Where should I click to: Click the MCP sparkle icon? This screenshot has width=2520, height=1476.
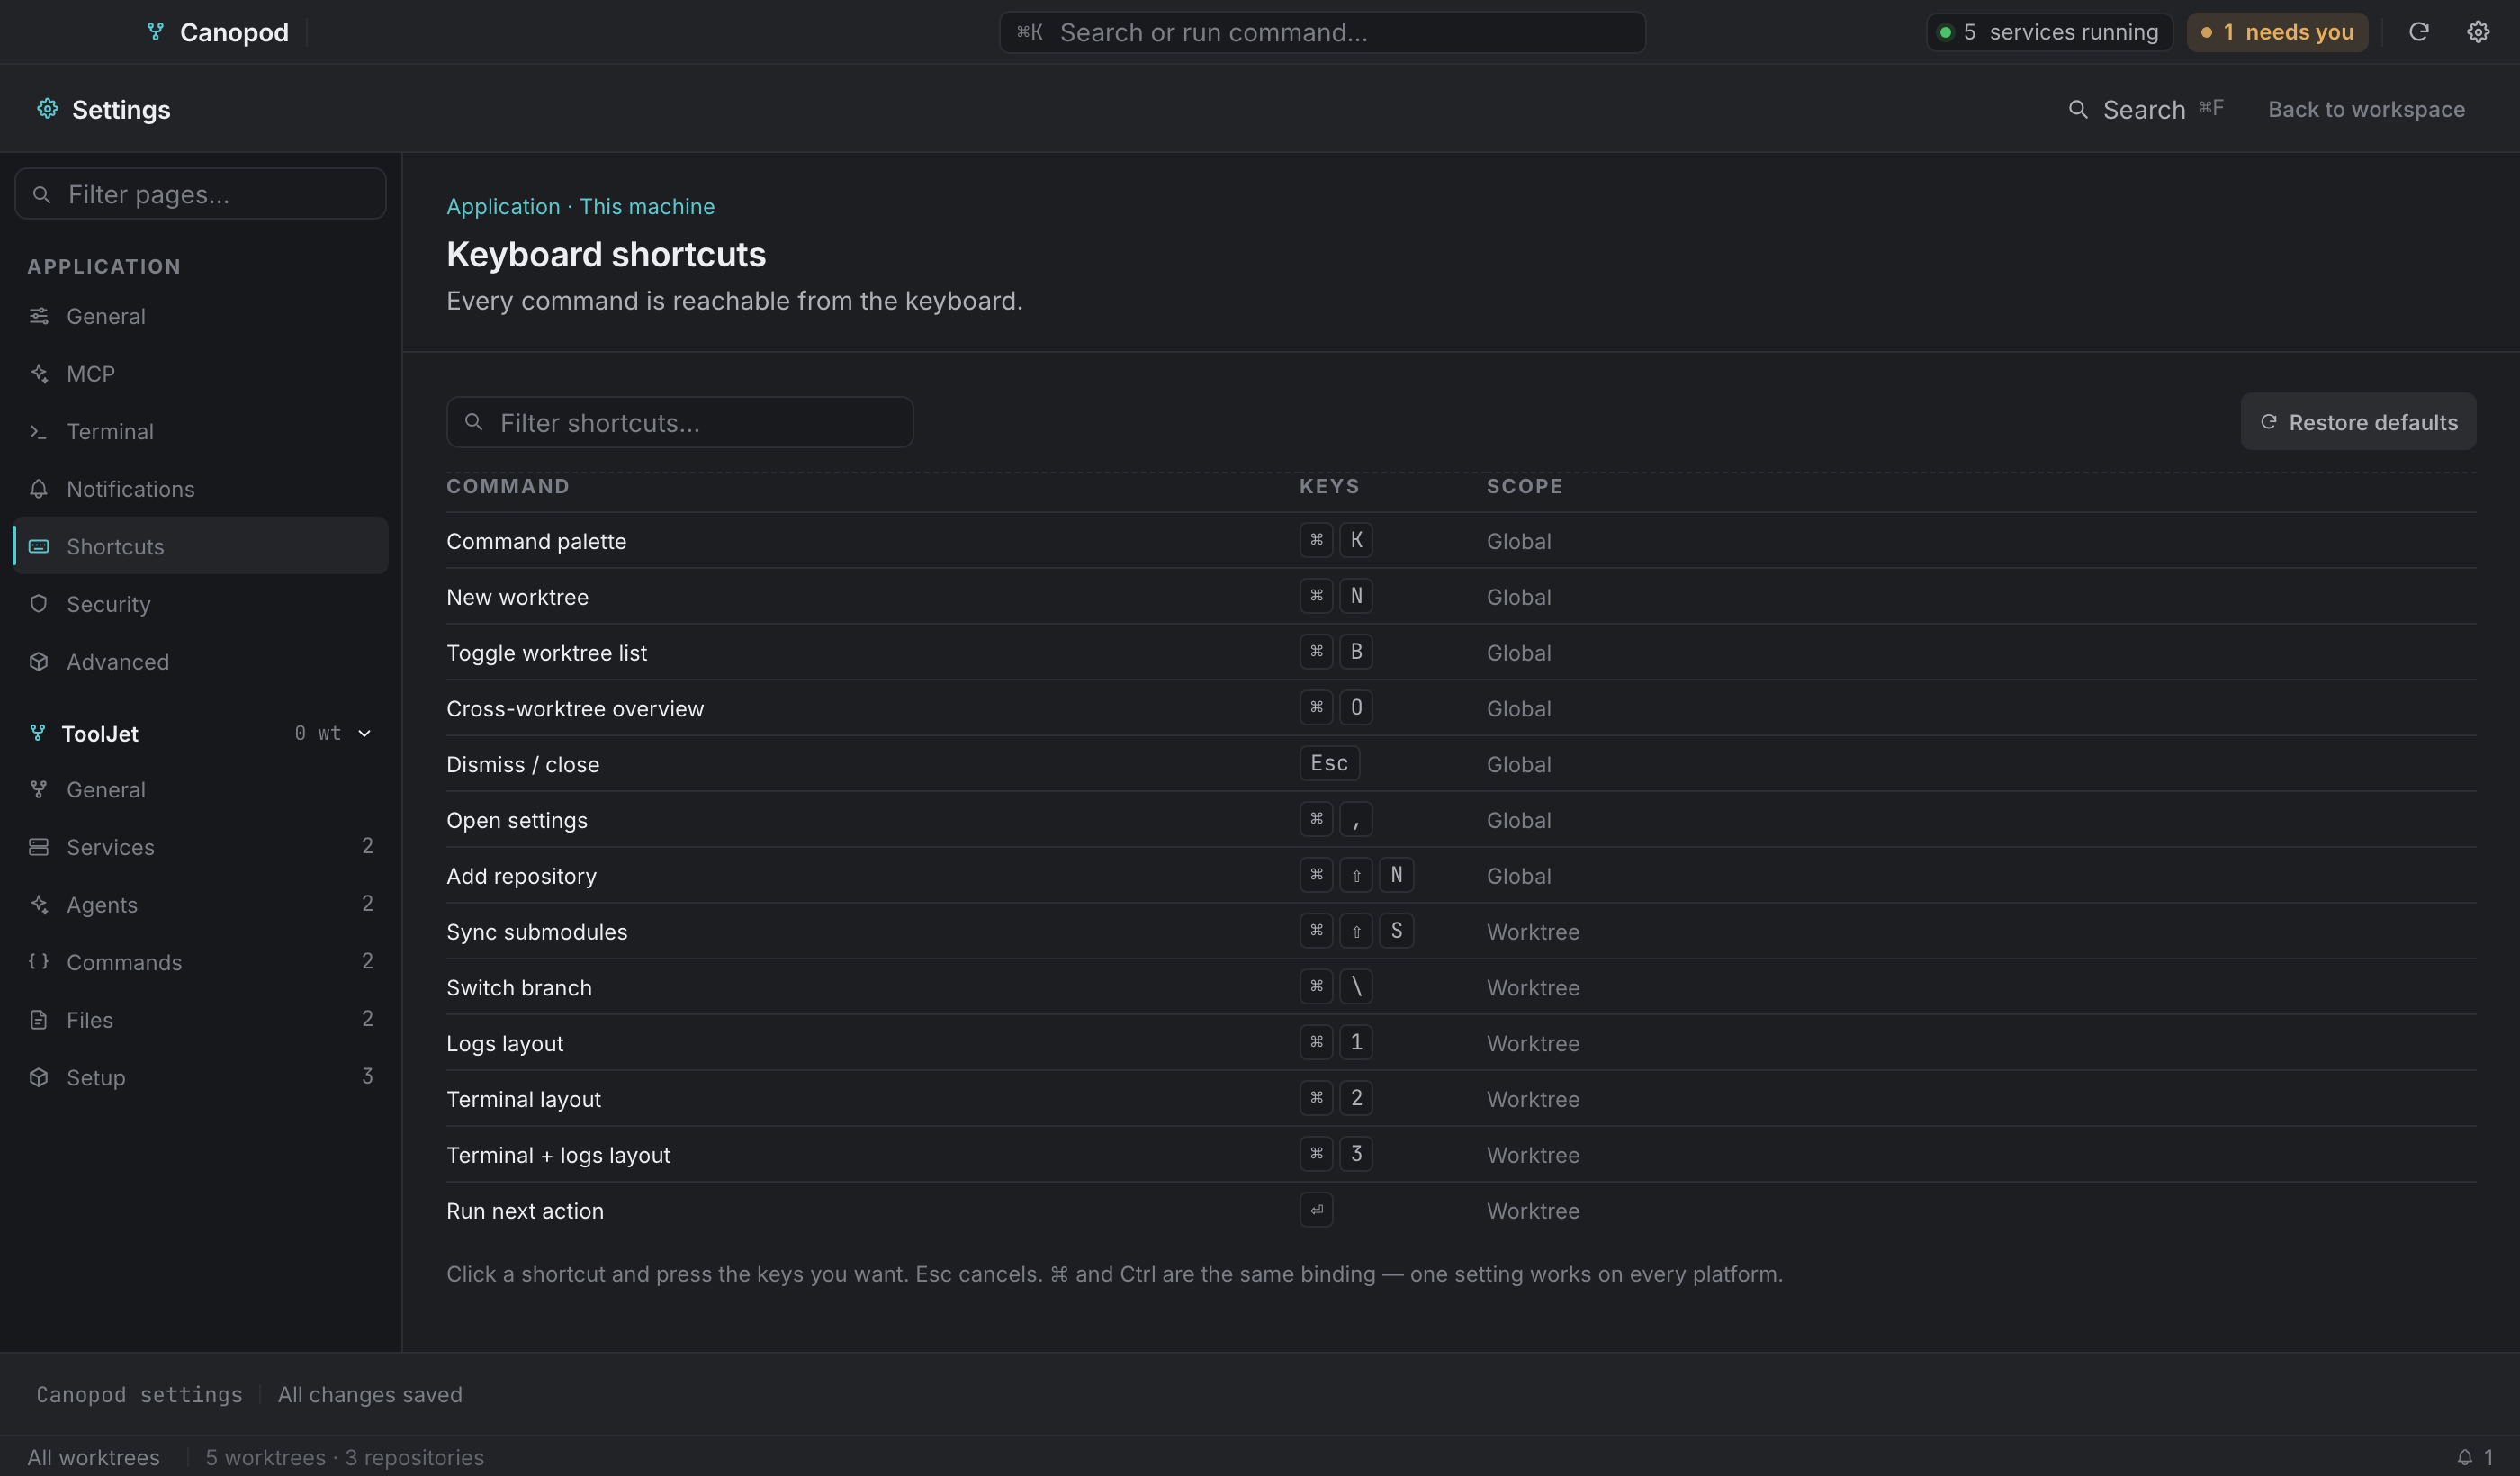[x=39, y=373]
